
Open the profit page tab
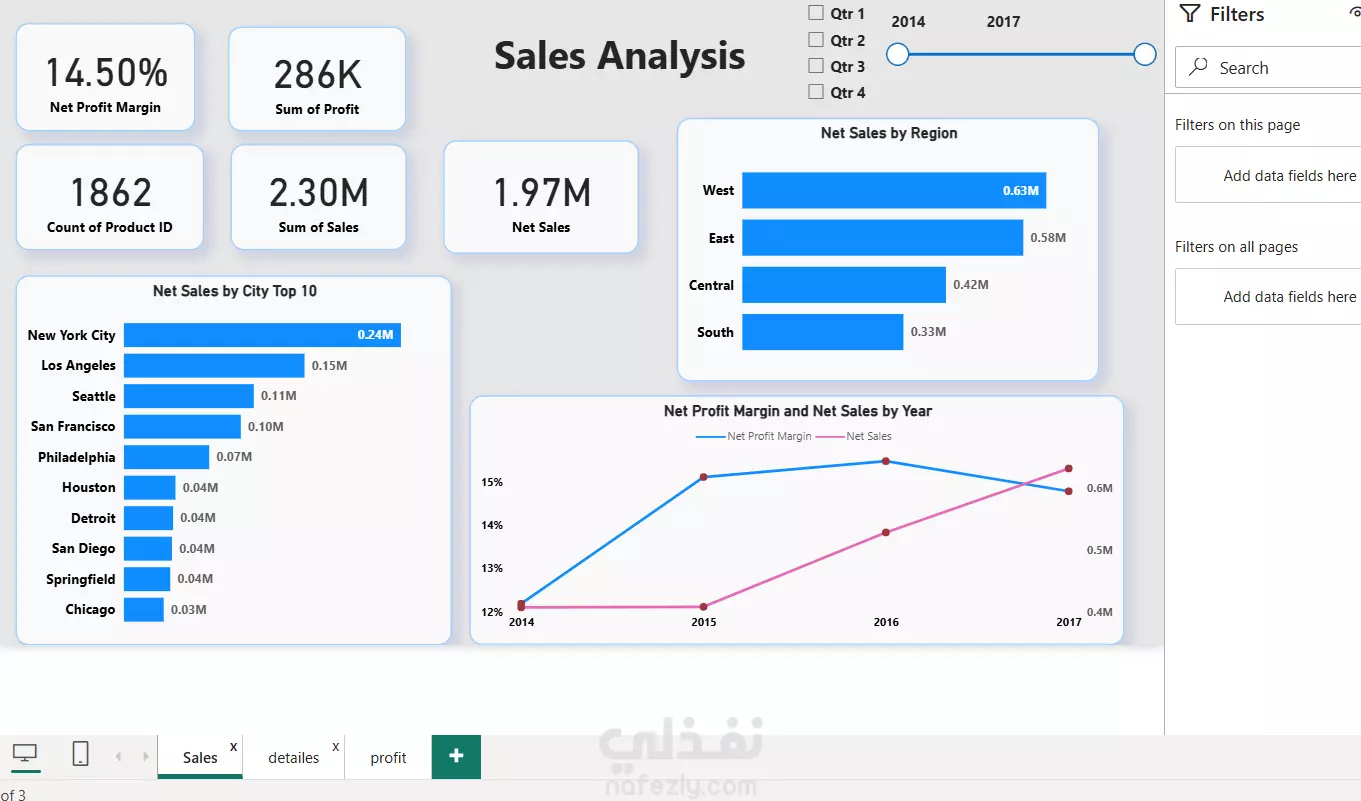(388, 757)
